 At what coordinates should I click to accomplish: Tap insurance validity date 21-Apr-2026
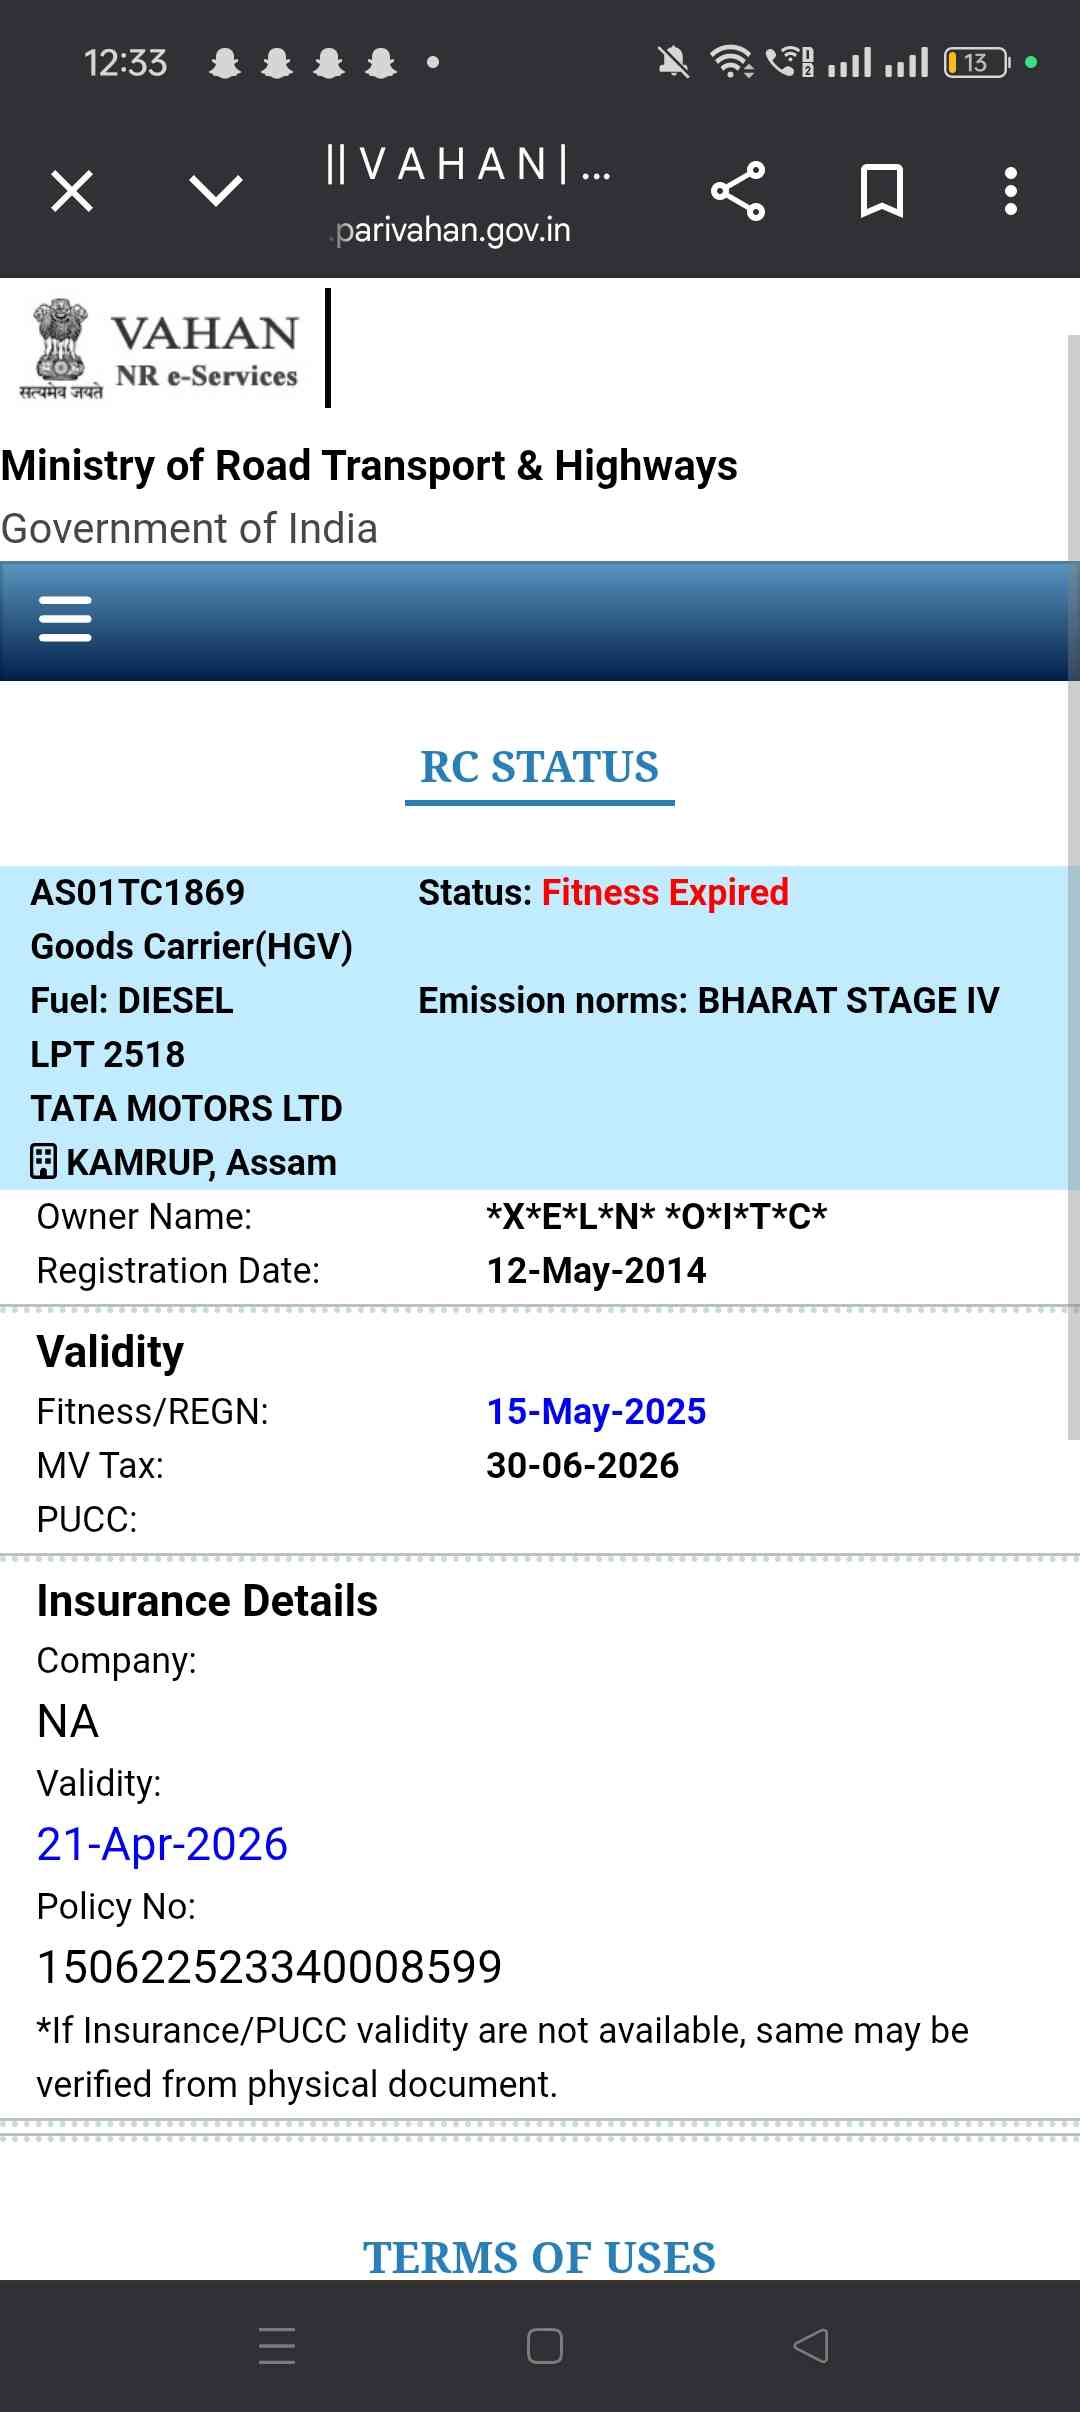point(162,1844)
